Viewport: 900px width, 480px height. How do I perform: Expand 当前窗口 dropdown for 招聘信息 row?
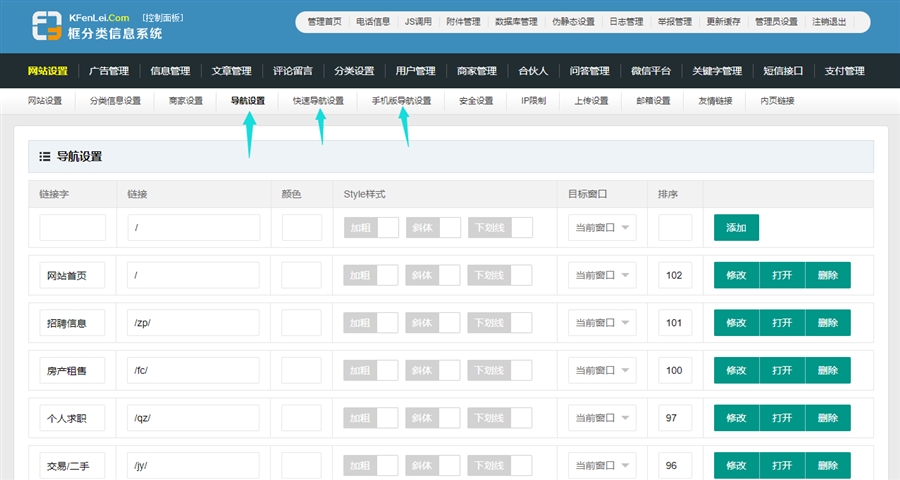coord(602,323)
